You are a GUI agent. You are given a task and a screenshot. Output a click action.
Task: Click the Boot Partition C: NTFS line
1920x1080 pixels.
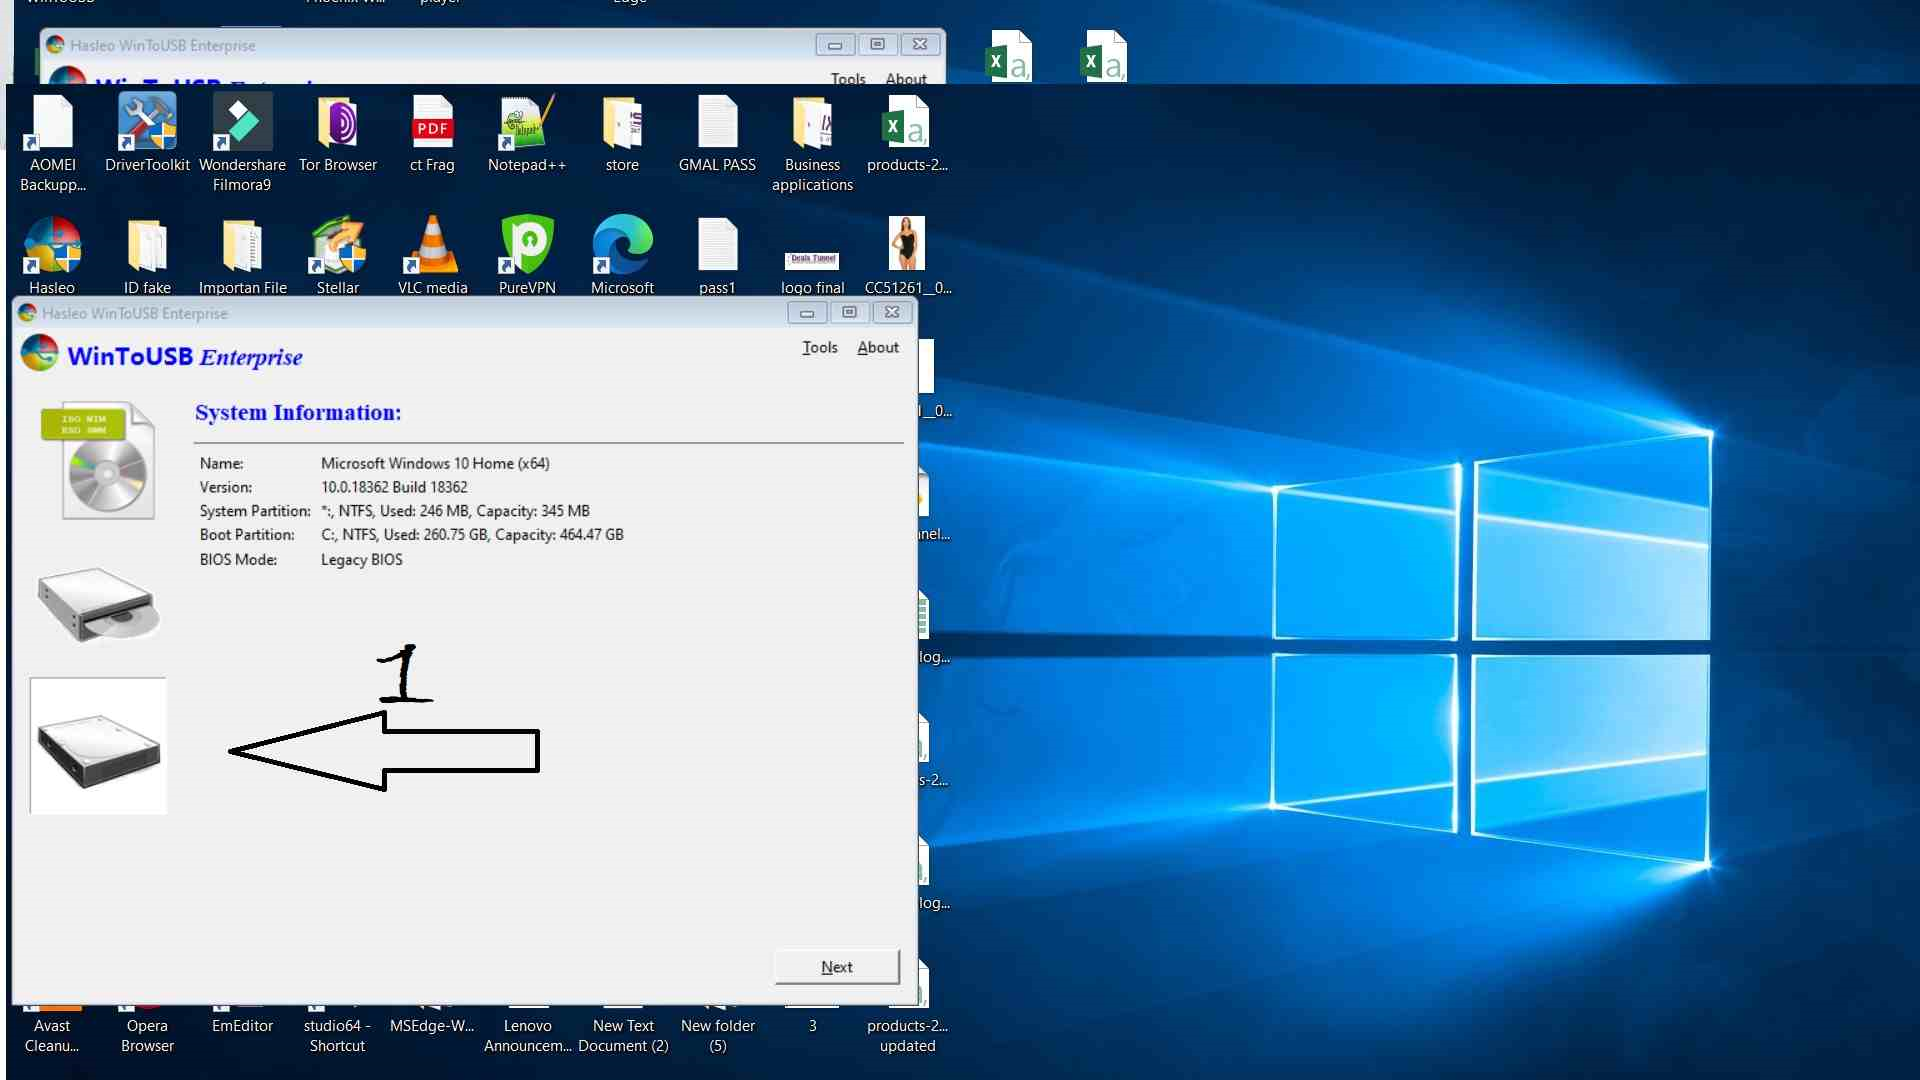411,535
